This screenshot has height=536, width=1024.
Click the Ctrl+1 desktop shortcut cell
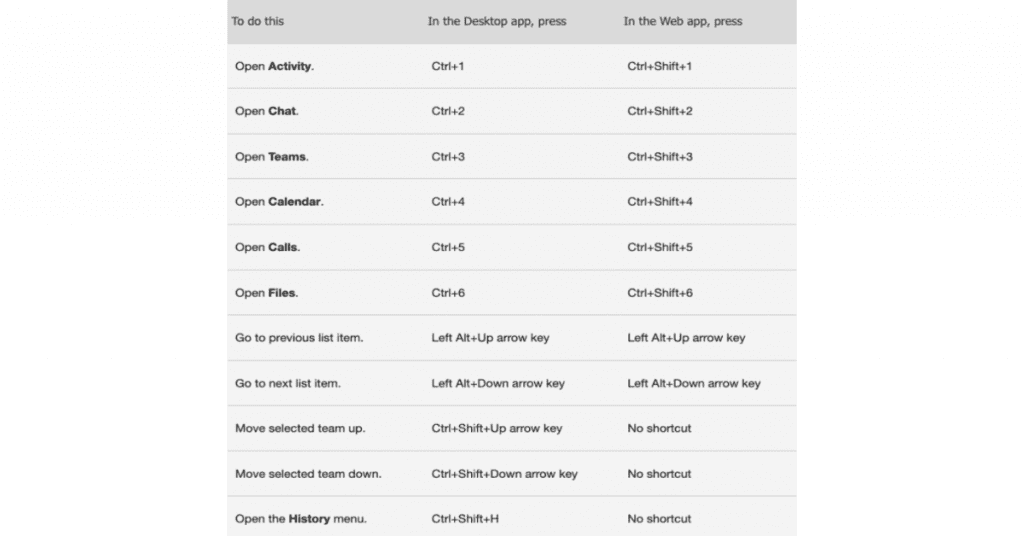pos(448,66)
